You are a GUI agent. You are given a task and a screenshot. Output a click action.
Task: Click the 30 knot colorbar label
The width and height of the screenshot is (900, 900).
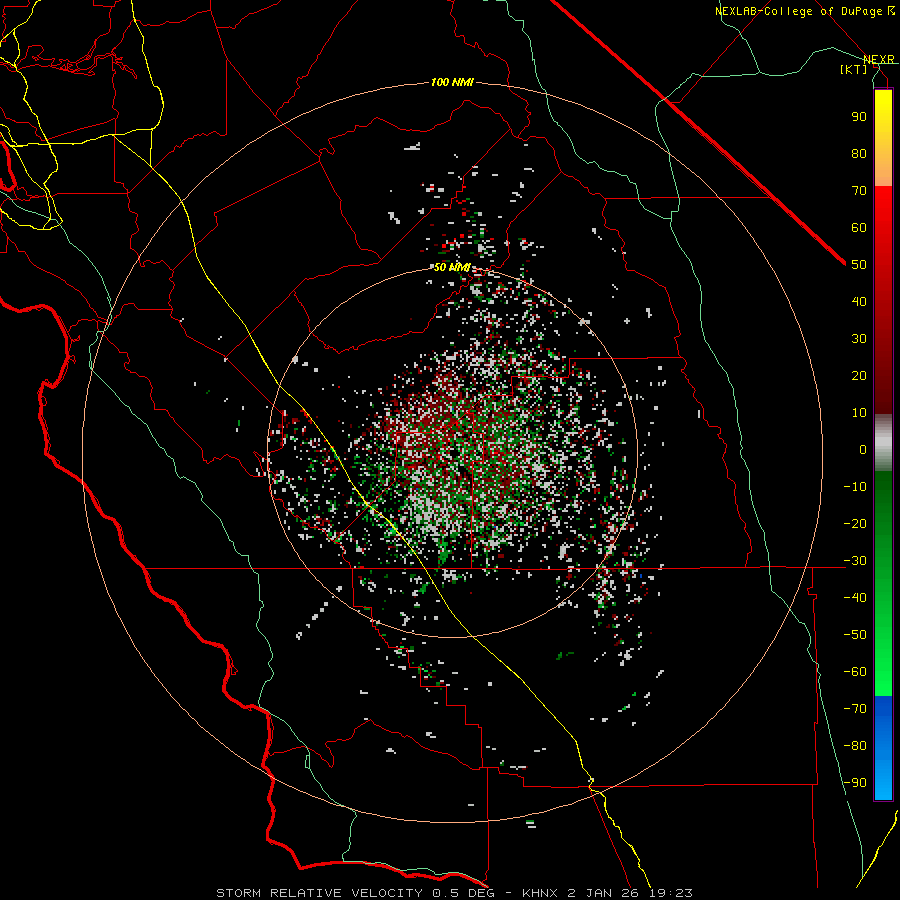[x=859, y=339]
